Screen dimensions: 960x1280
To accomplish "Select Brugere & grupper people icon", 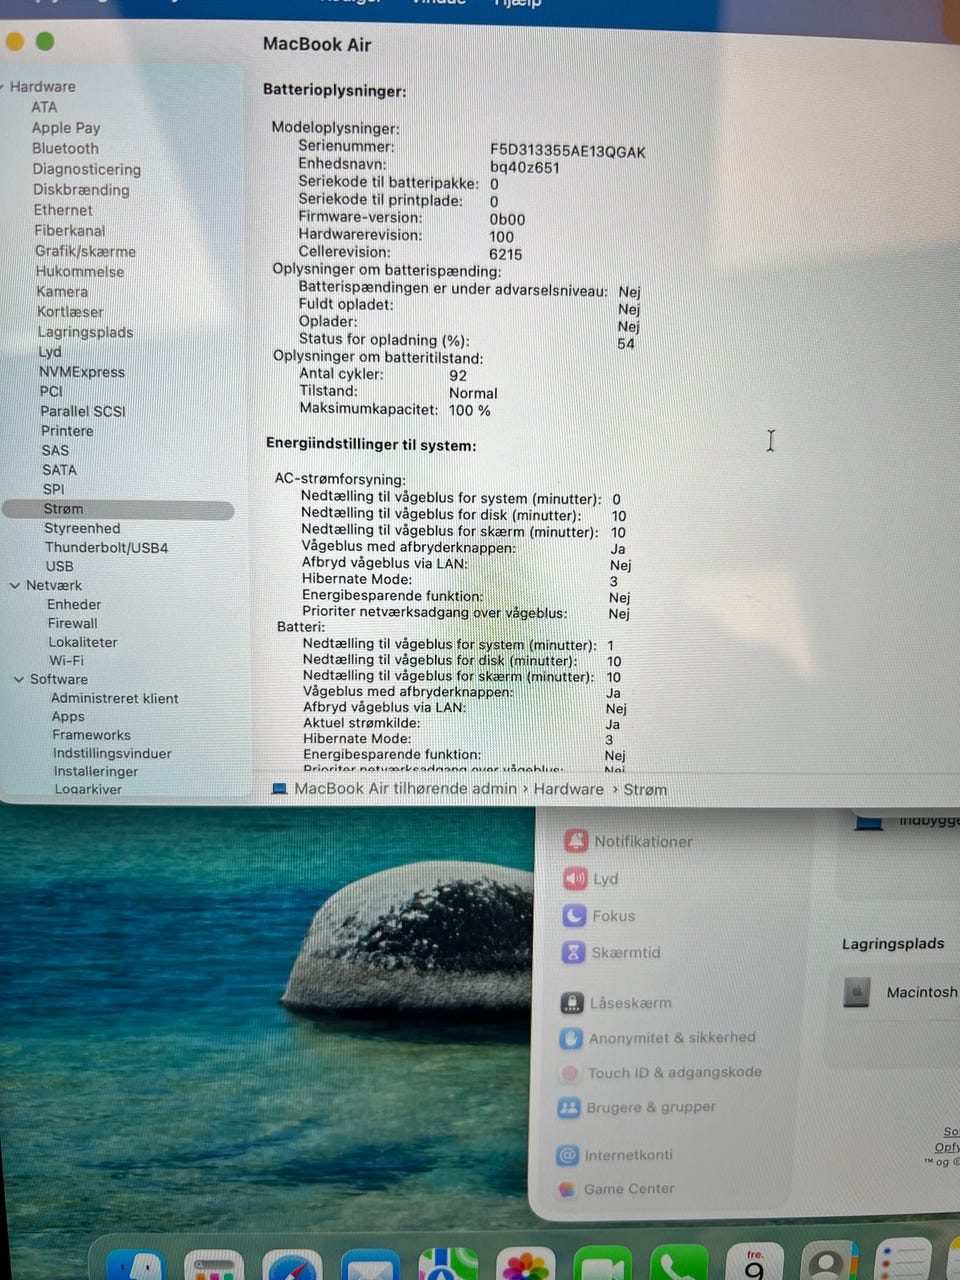I will [569, 1108].
